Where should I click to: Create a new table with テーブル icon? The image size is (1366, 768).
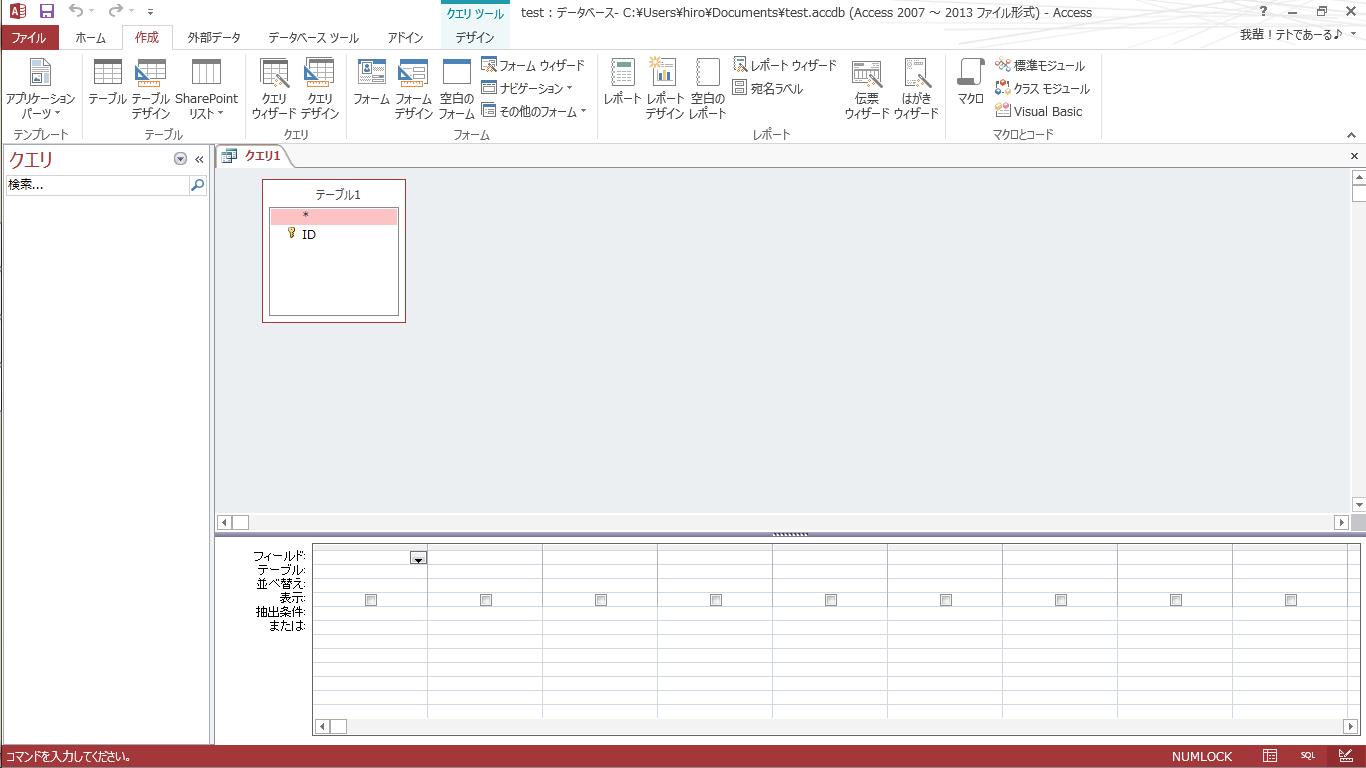click(x=107, y=83)
